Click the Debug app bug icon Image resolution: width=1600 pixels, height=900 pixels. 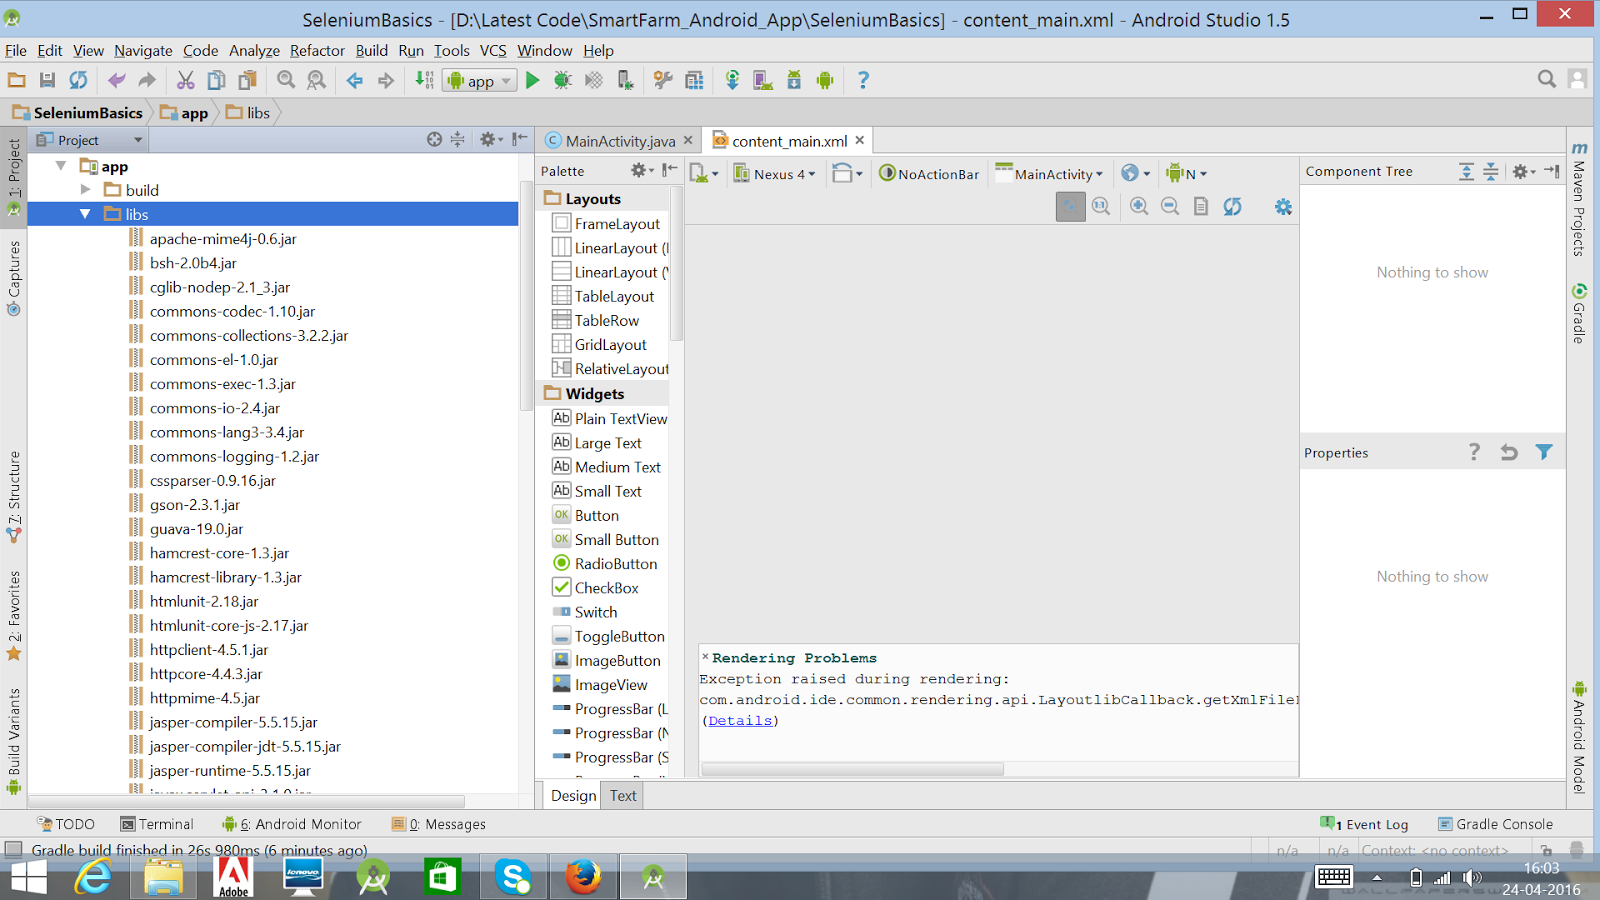tap(563, 80)
